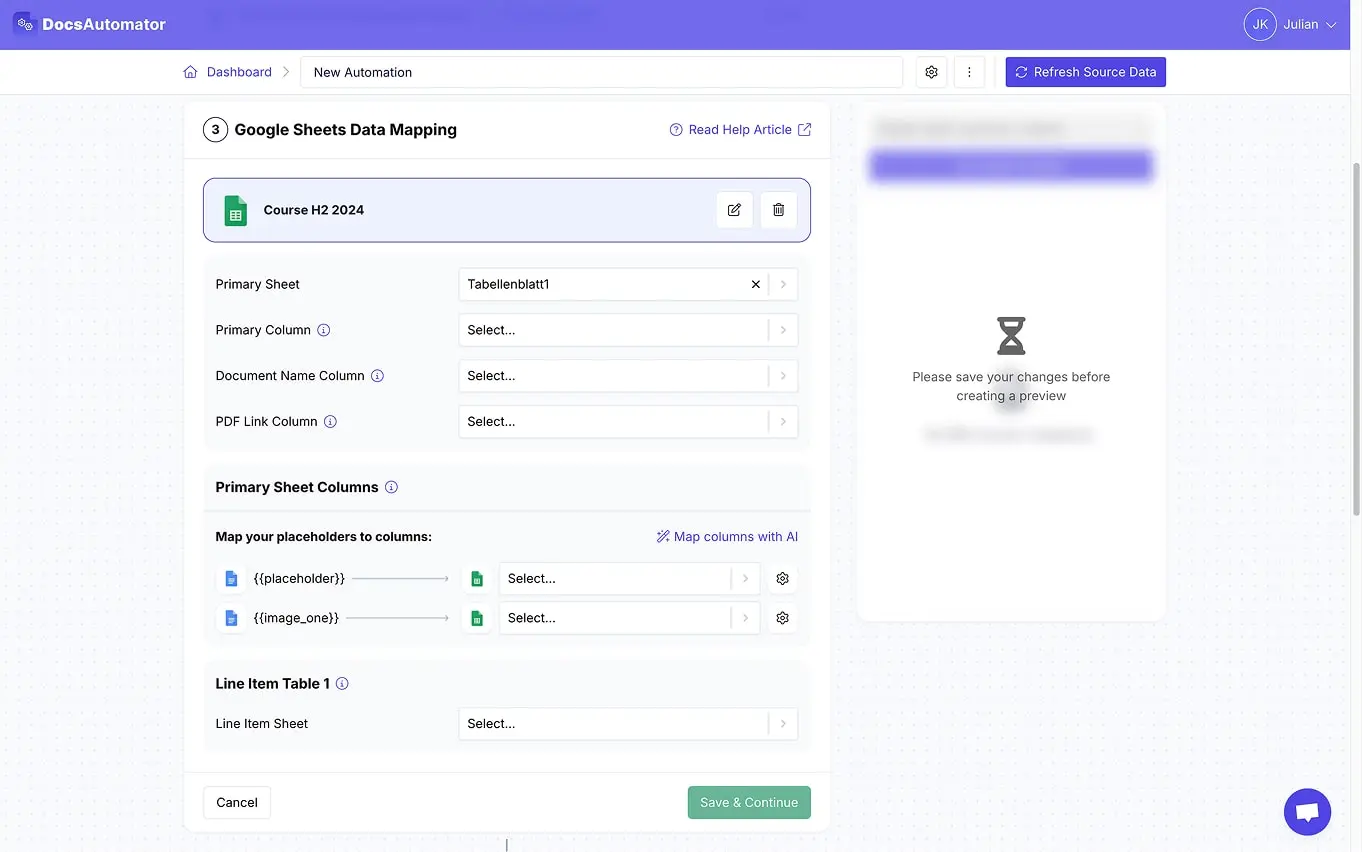This screenshot has height=852, width=1362.
Task: Click Refresh Source Data
Action: 1085,71
